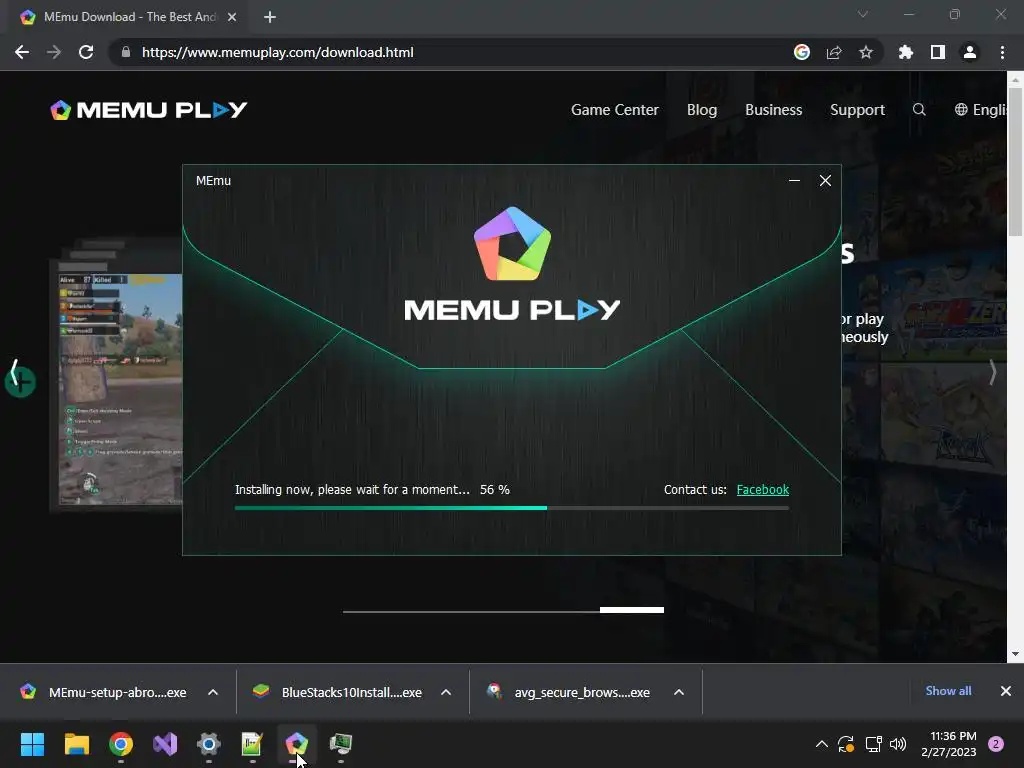Switch to Chrome in the taskbar
Screen dimensions: 1024x768
pyautogui.click(x=121, y=744)
